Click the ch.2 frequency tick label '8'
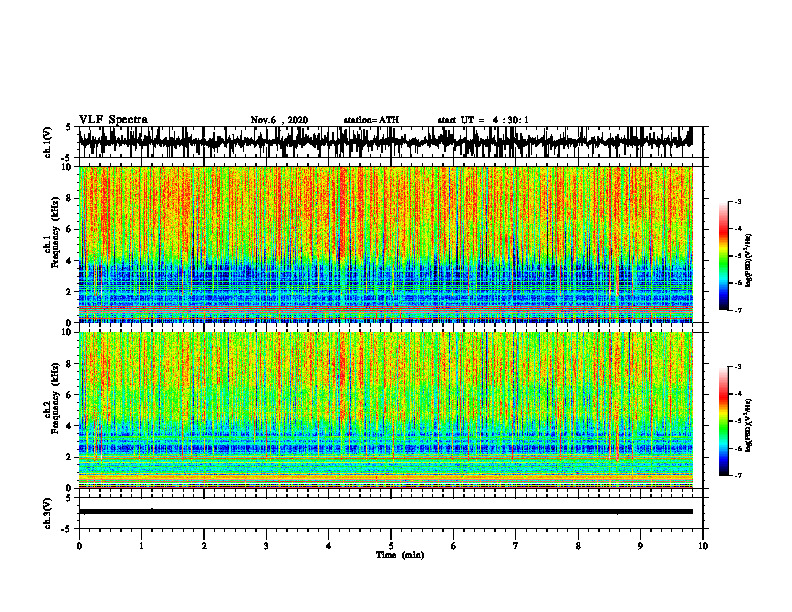The width and height of the screenshot is (792, 612). [69, 364]
